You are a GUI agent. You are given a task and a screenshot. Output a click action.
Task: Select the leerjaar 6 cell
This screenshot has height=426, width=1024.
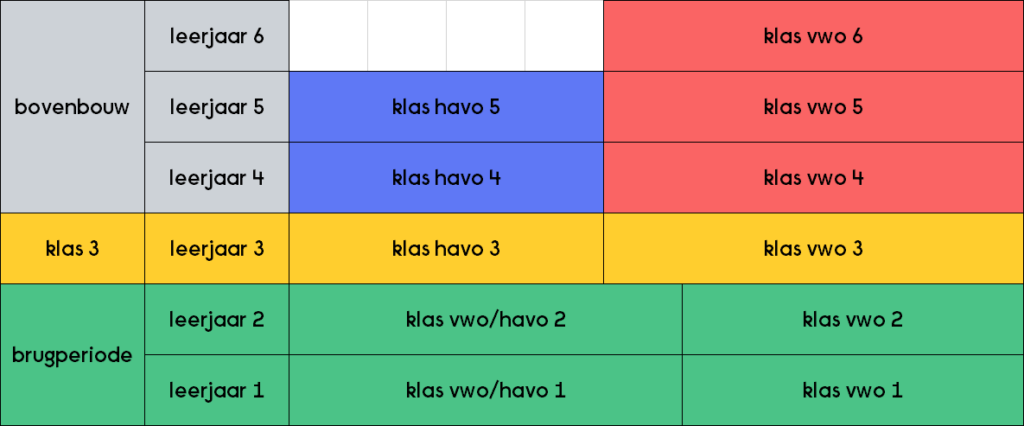tap(217, 36)
